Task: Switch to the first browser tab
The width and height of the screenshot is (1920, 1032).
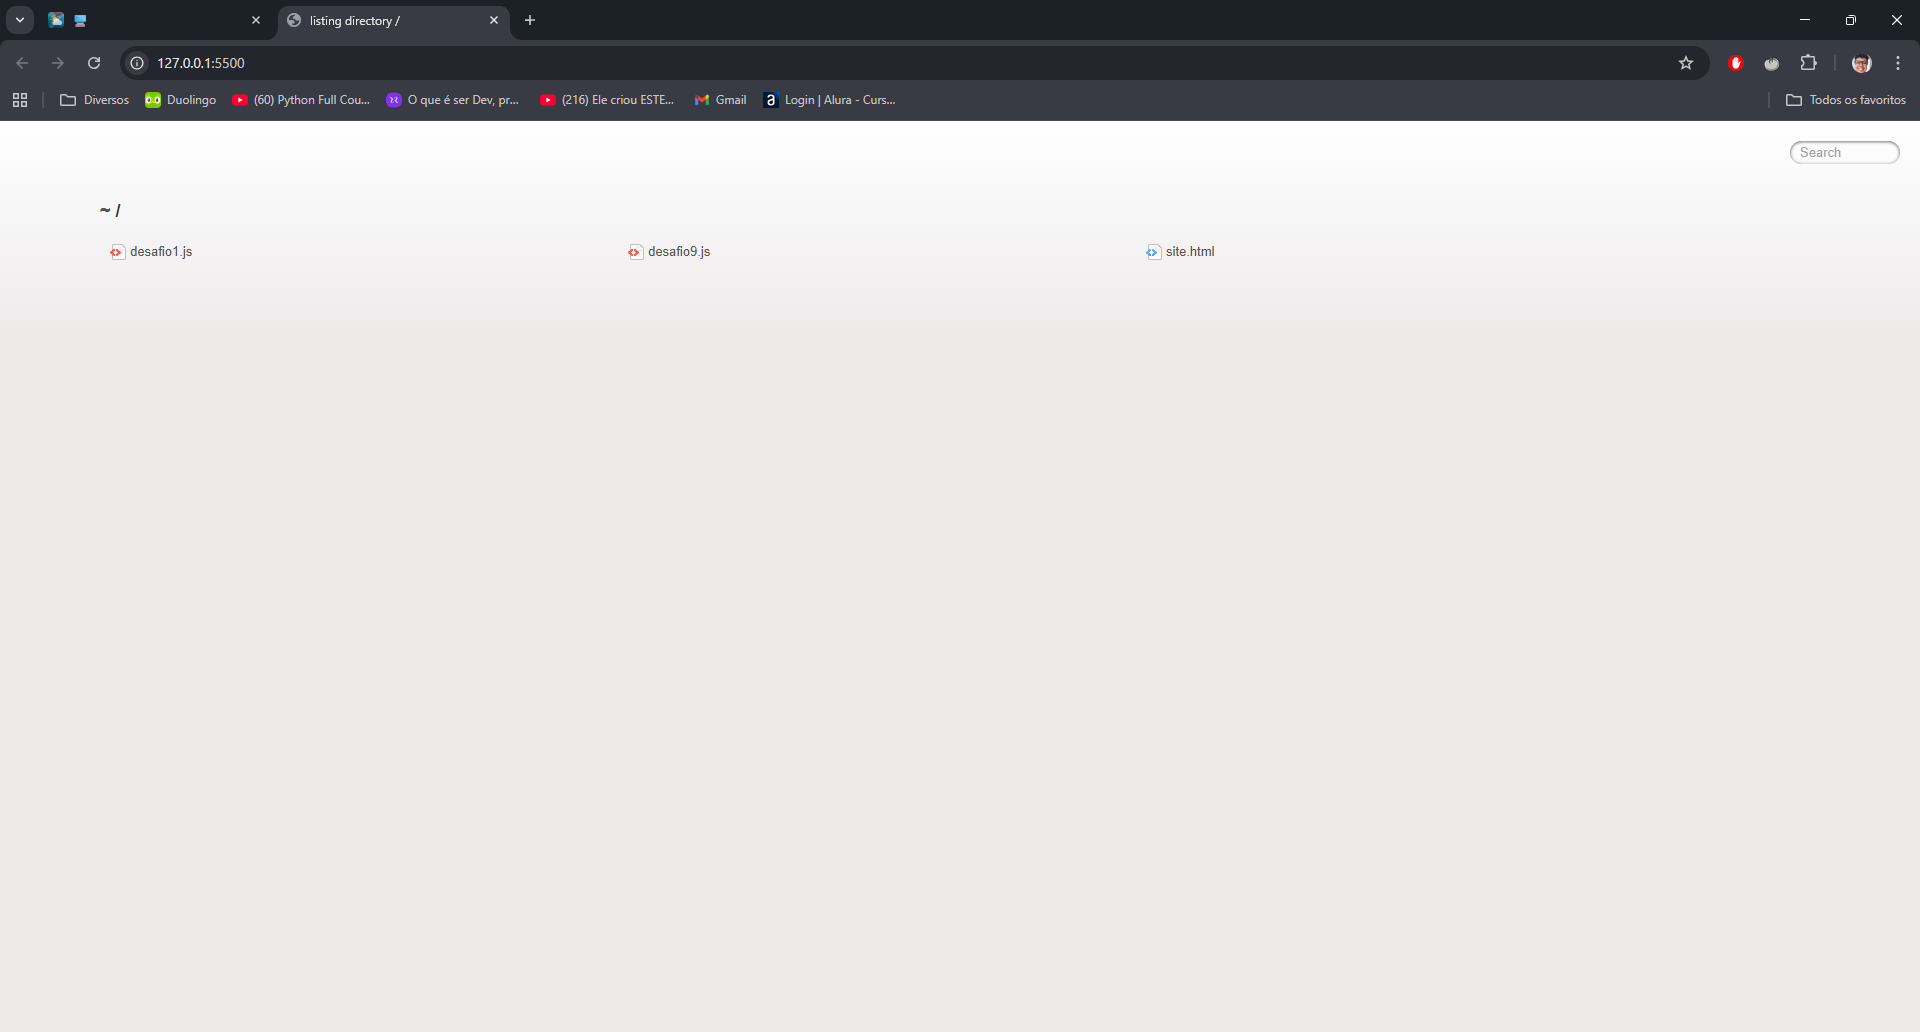Action: [150, 20]
